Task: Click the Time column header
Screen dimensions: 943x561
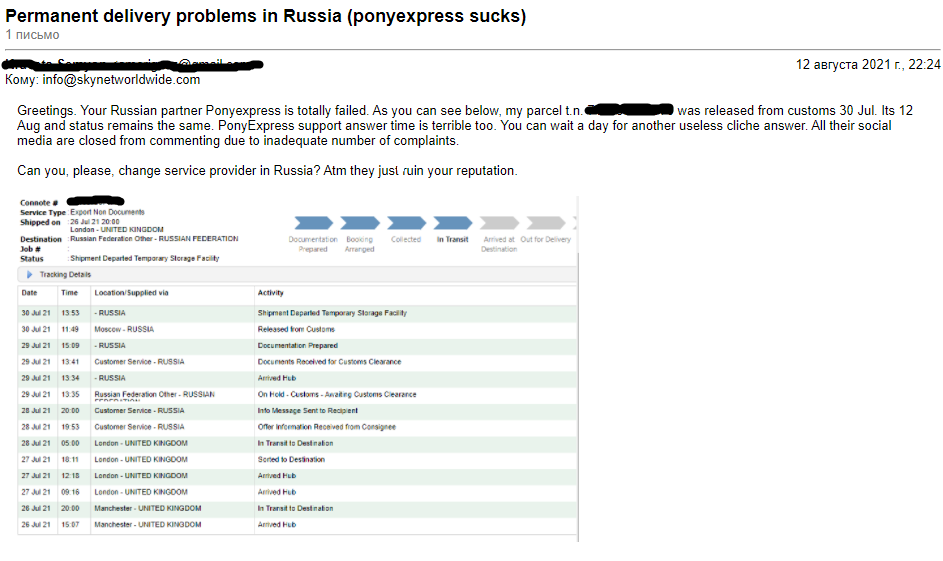Action: [69, 293]
